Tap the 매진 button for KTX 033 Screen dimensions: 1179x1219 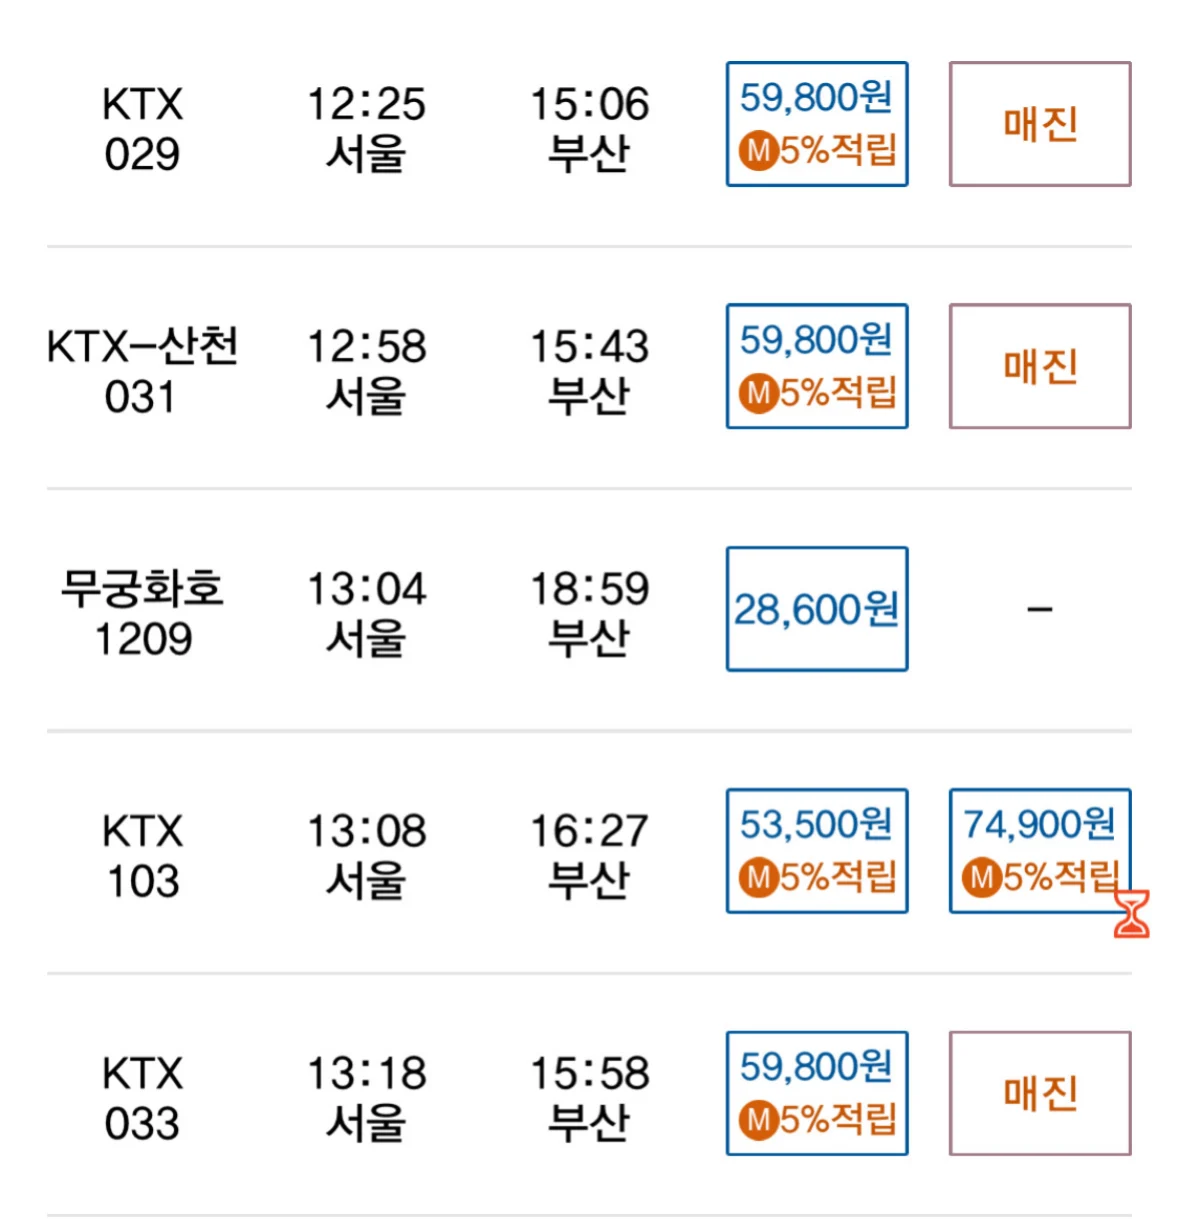(1040, 1093)
